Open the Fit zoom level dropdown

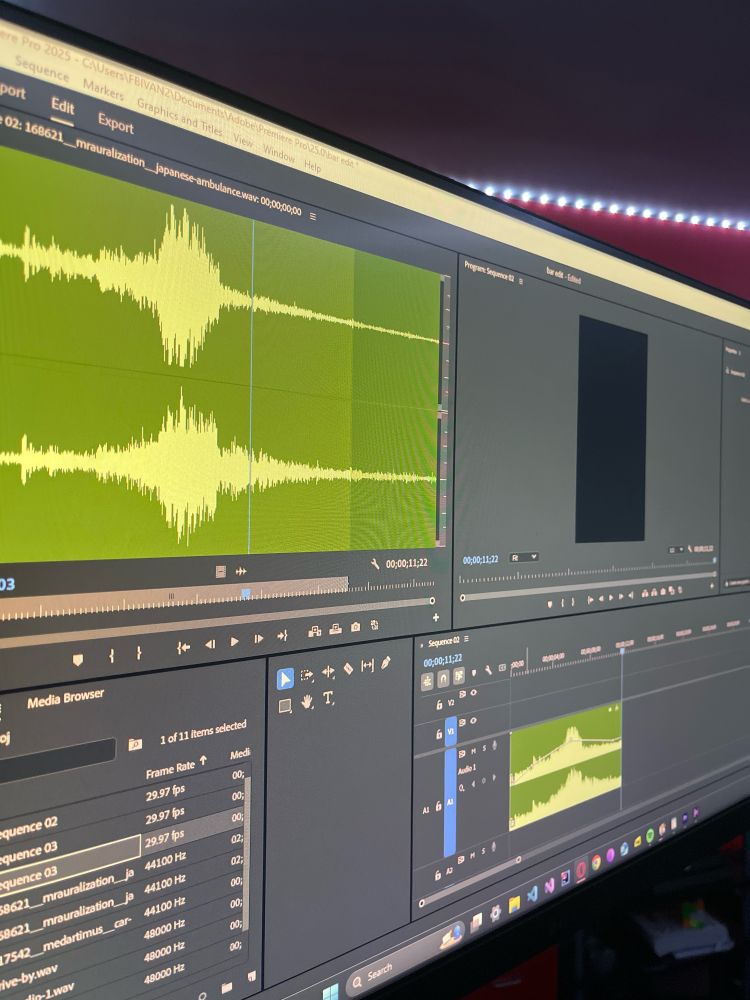524,557
